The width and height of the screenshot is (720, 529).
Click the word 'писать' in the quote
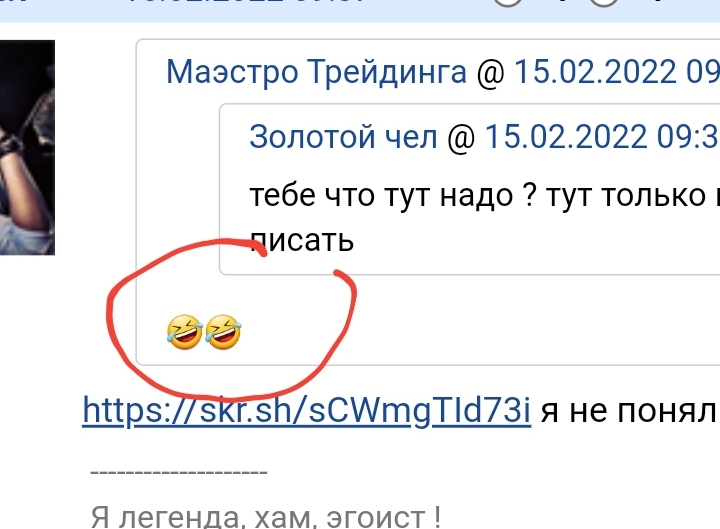(x=302, y=240)
